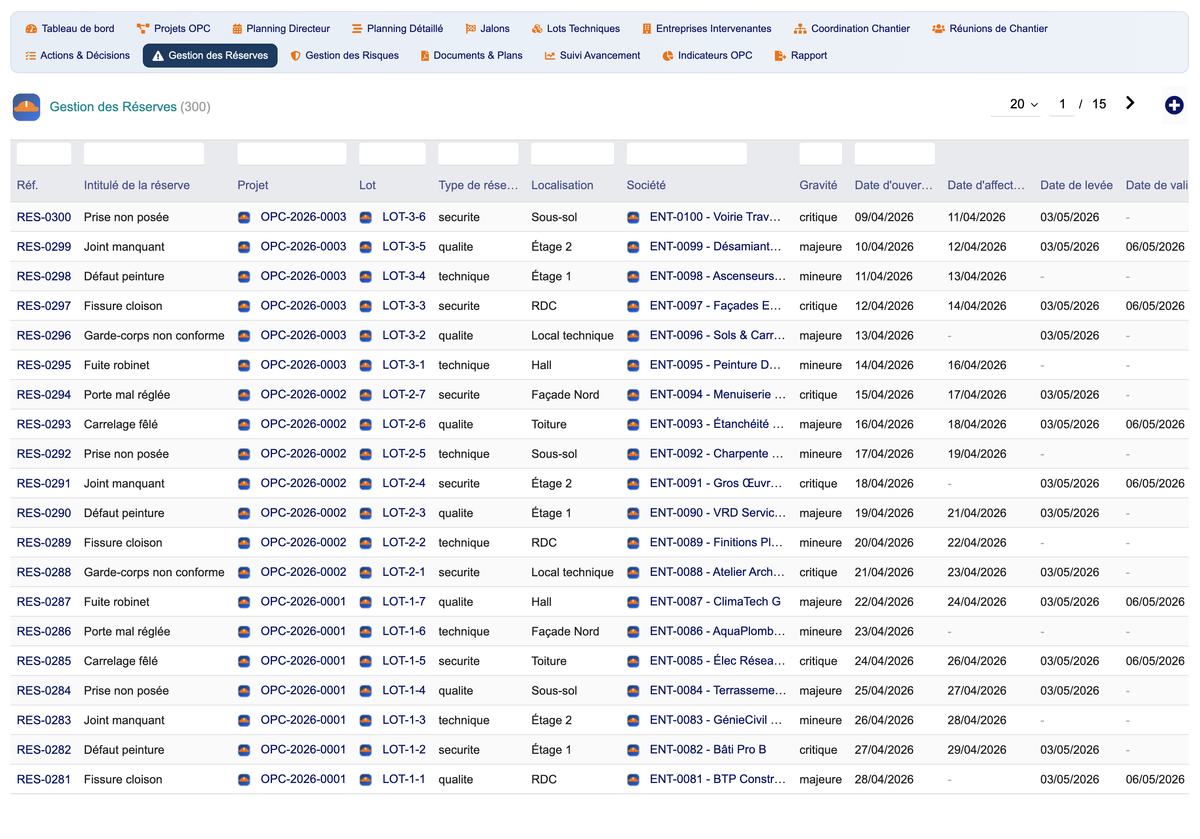
Task: Click lot icon next to LOT-2-1
Action: tap(365, 572)
